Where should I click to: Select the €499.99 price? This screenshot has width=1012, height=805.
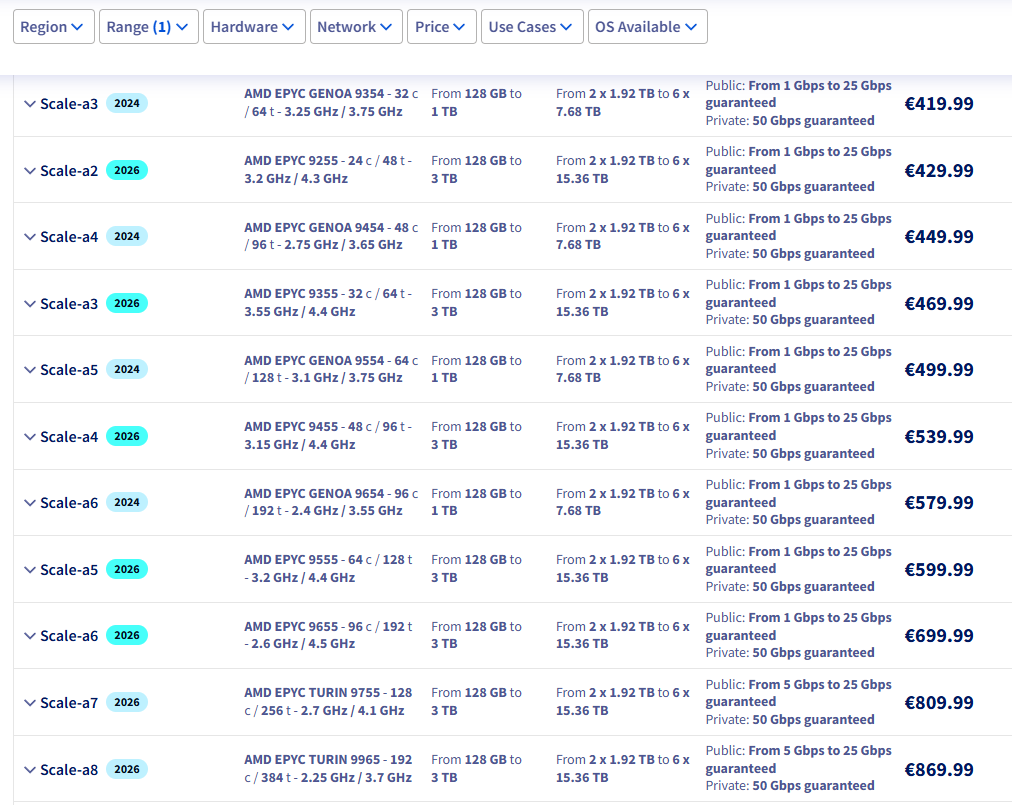[x=938, y=370]
